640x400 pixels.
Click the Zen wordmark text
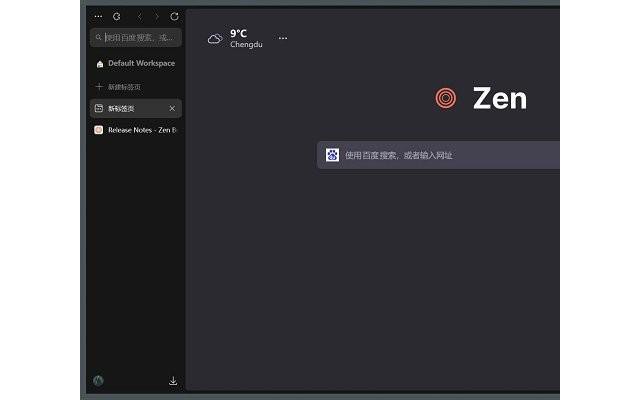point(500,98)
